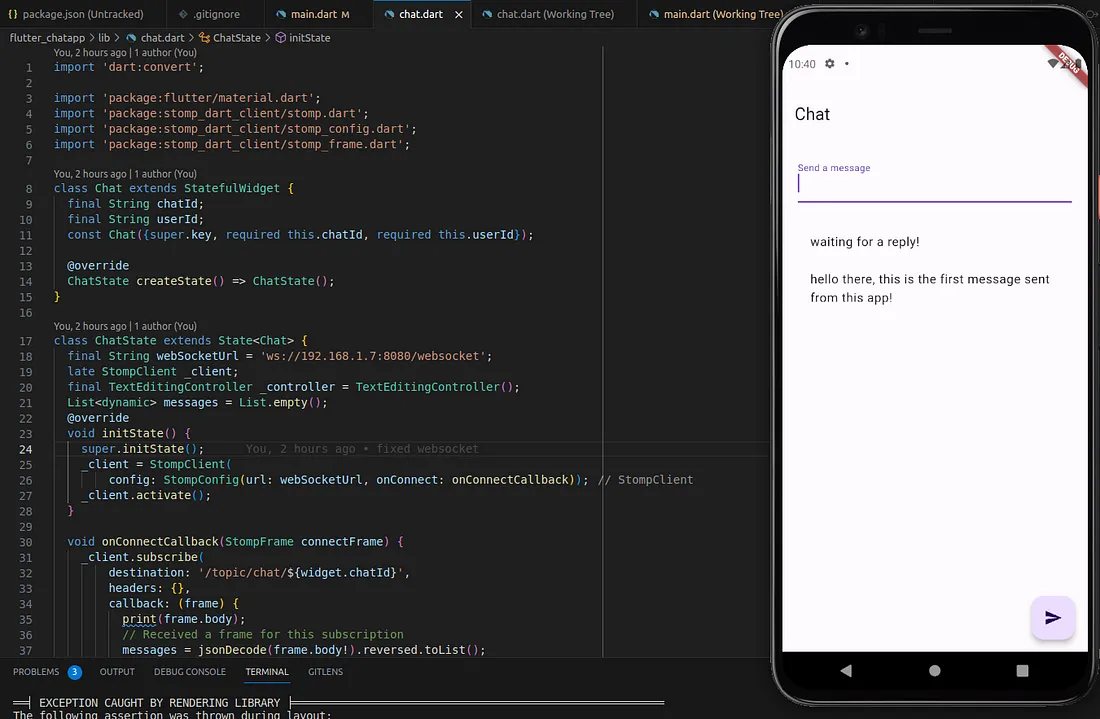1100x719 pixels.
Task: Close the chat.dart editor tab
Action: click(459, 15)
